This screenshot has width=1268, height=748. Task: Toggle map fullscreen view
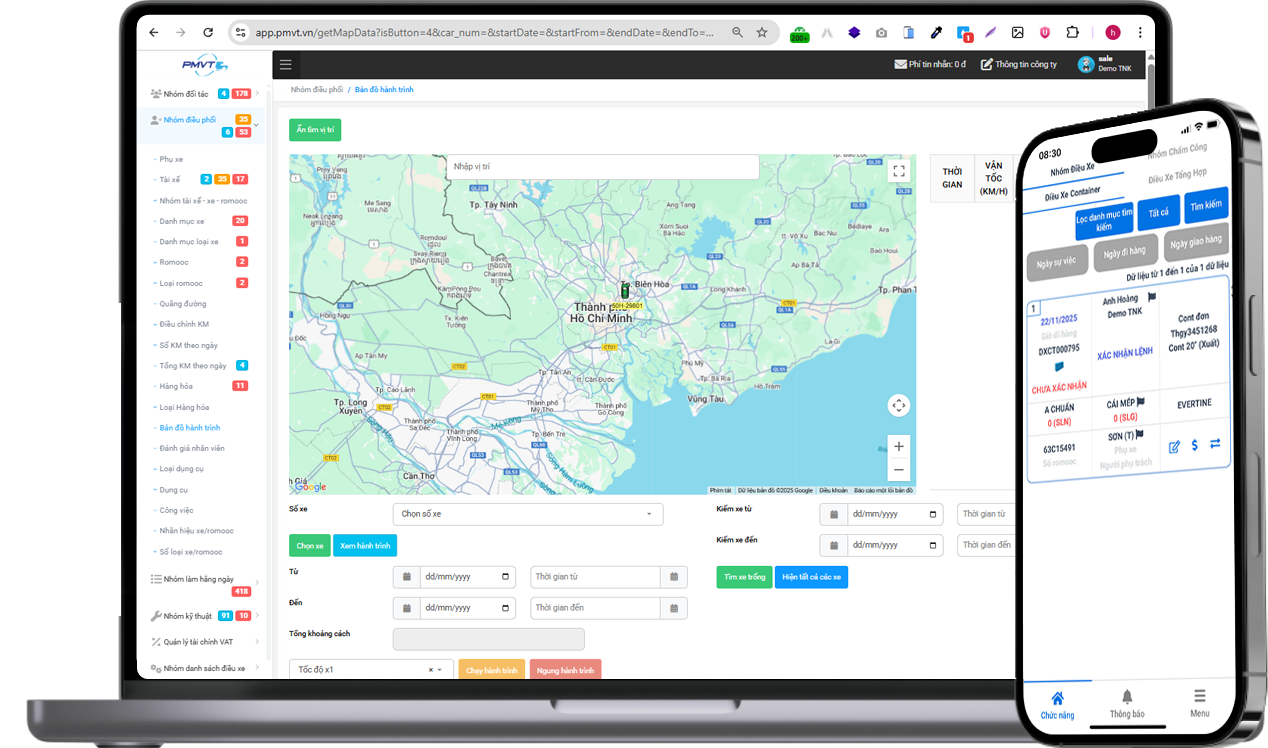pyautogui.click(x=899, y=171)
